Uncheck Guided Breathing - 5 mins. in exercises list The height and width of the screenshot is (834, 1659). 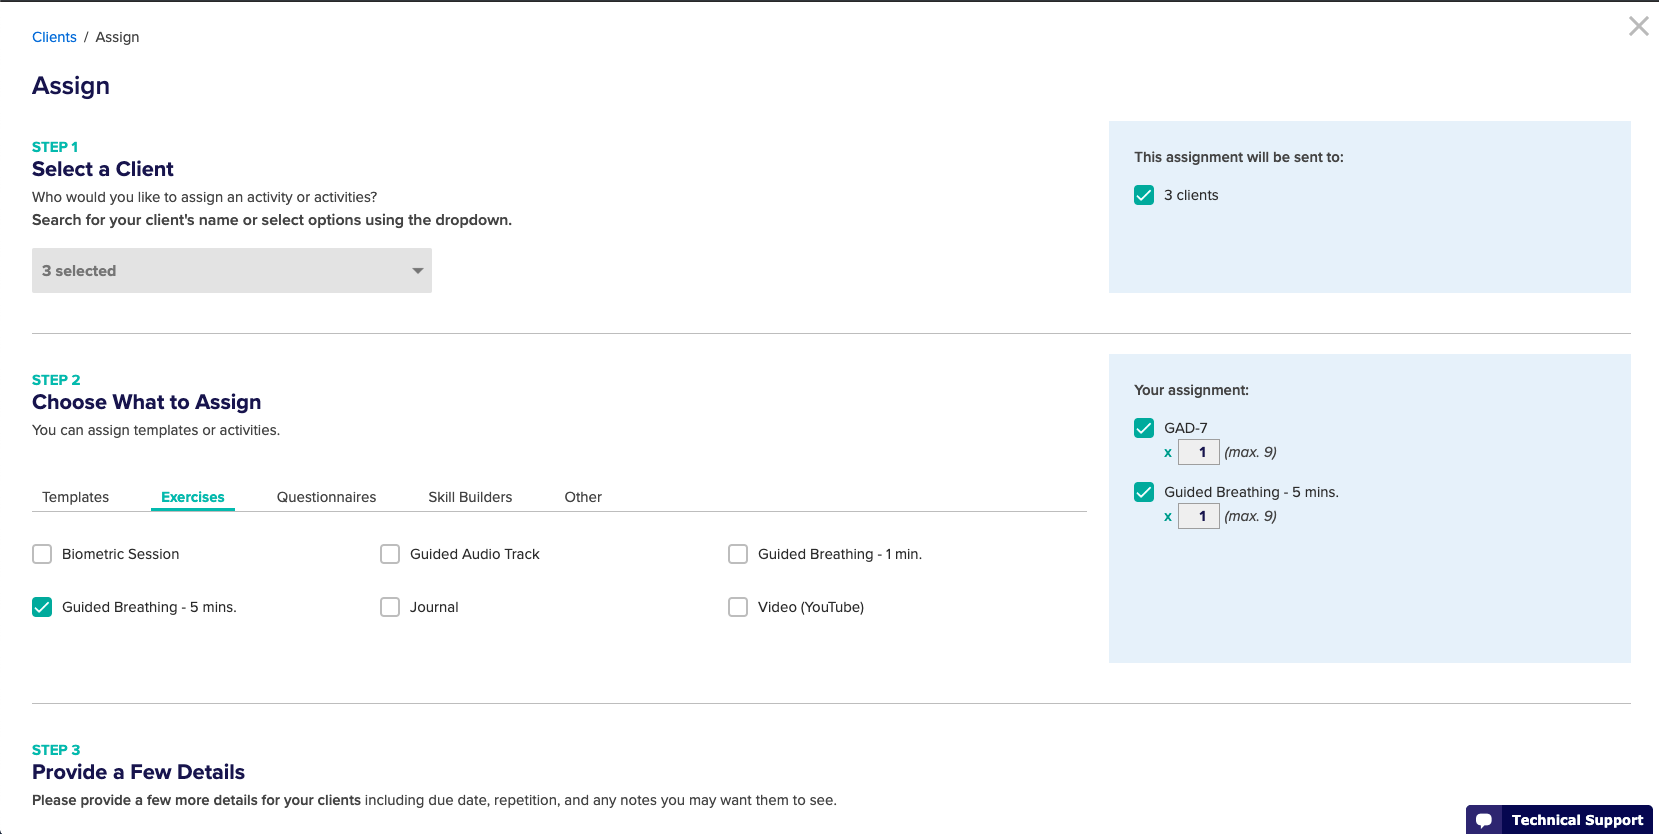(x=42, y=607)
